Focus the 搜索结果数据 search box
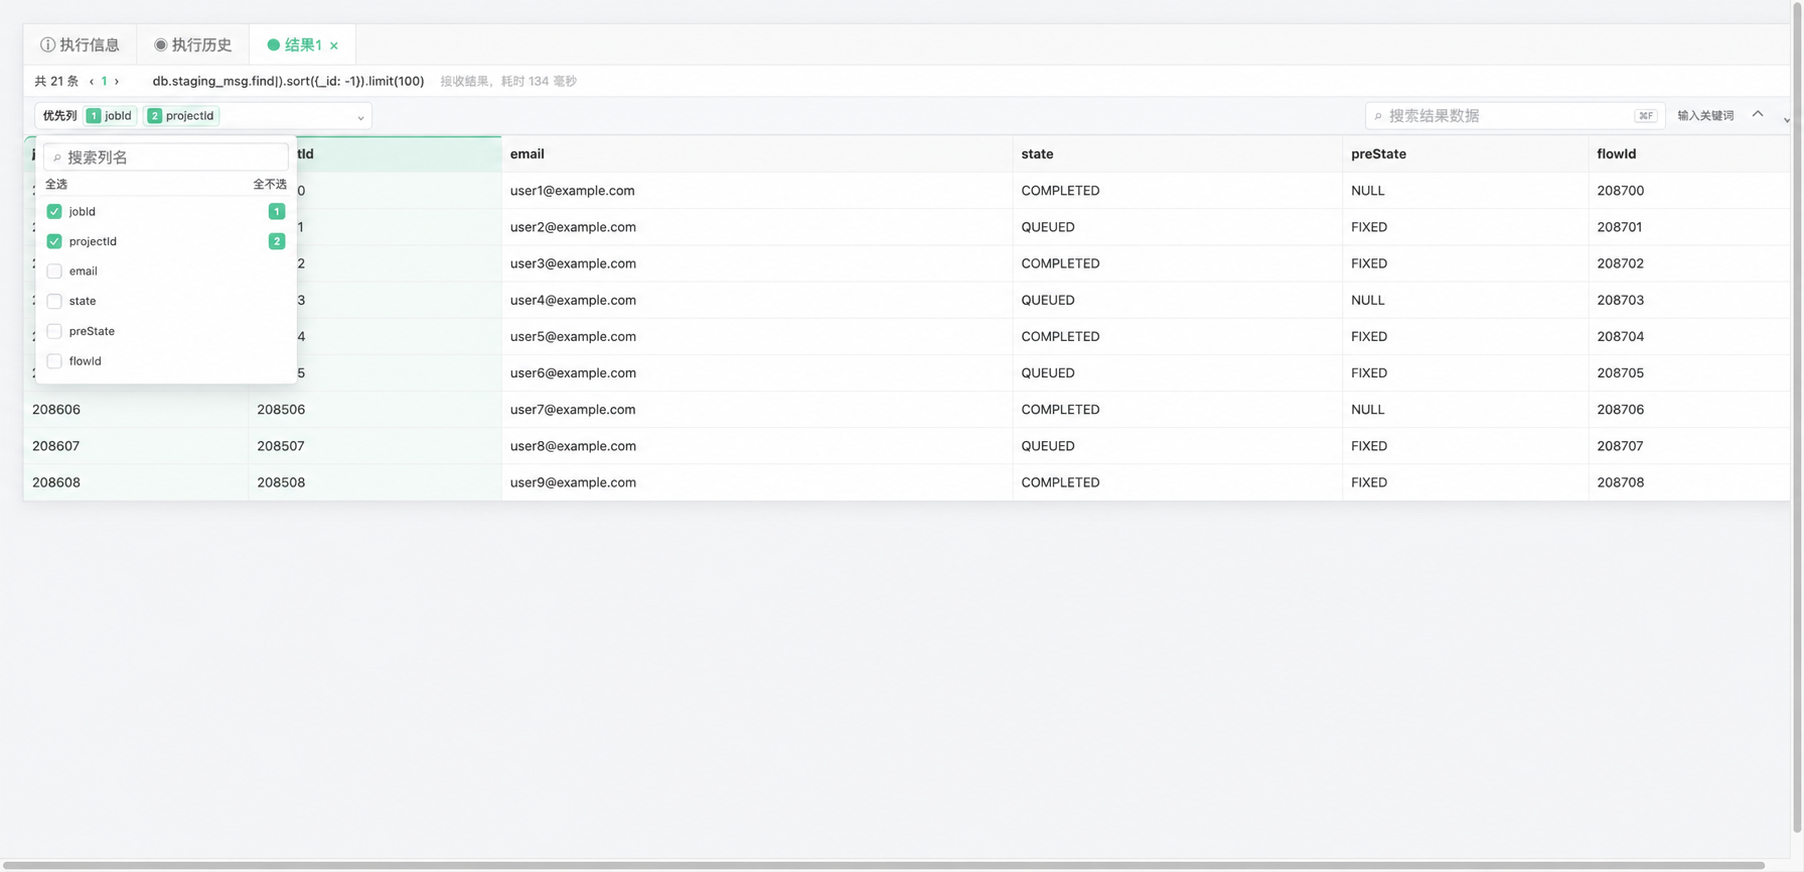Image resolution: width=1804 pixels, height=872 pixels. (x=1515, y=116)
